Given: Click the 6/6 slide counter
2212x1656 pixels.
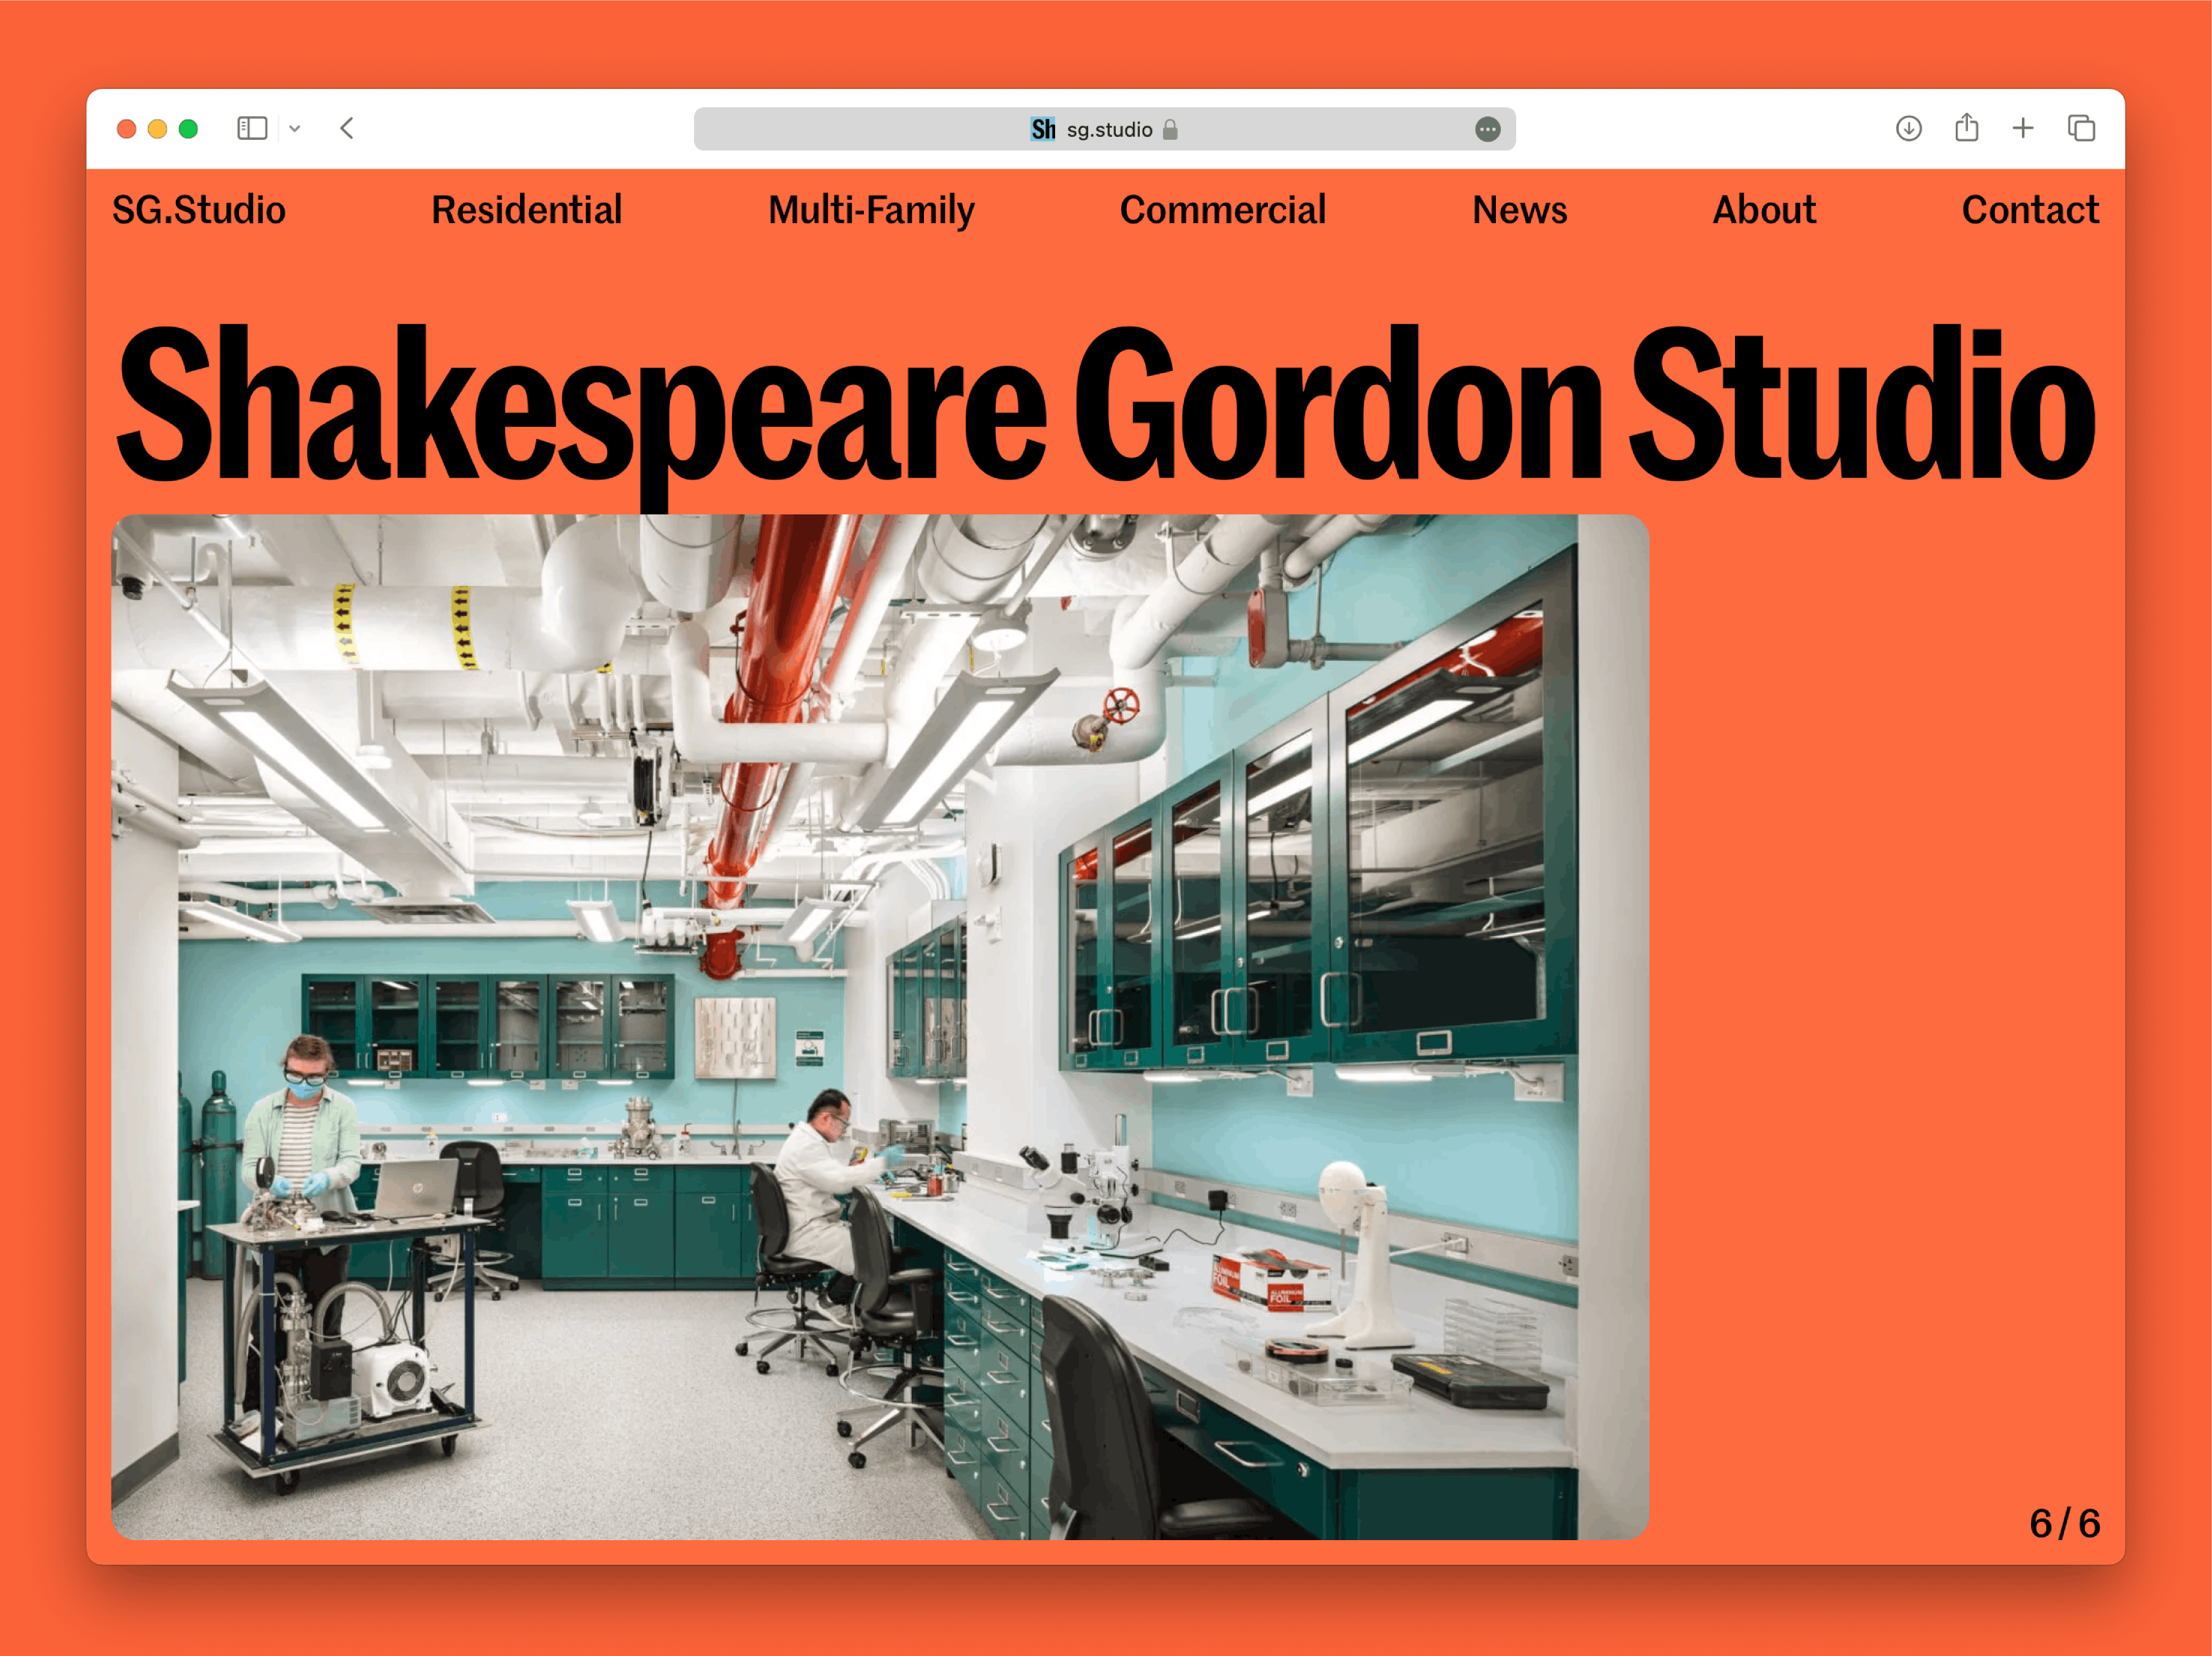Looking at the screenshot, I should [2064, 1523].
